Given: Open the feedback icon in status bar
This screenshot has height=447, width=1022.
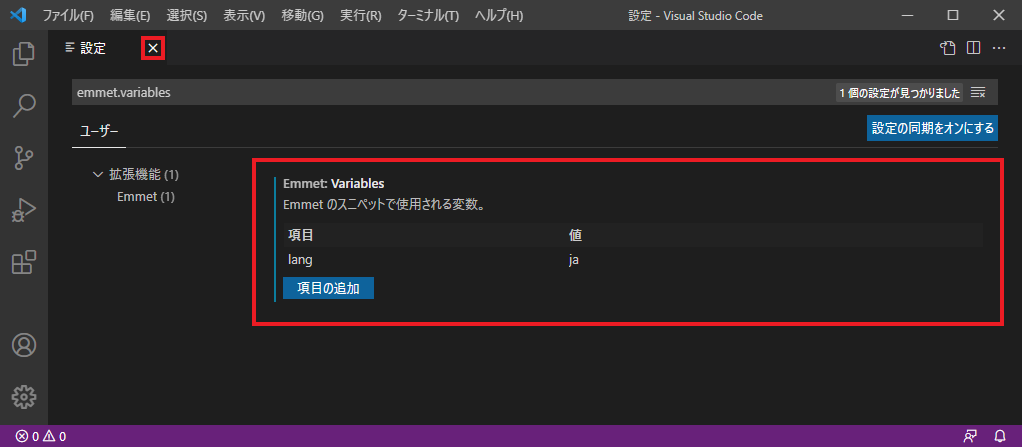Looking at the screenshot, I should [x=971, y=436].
